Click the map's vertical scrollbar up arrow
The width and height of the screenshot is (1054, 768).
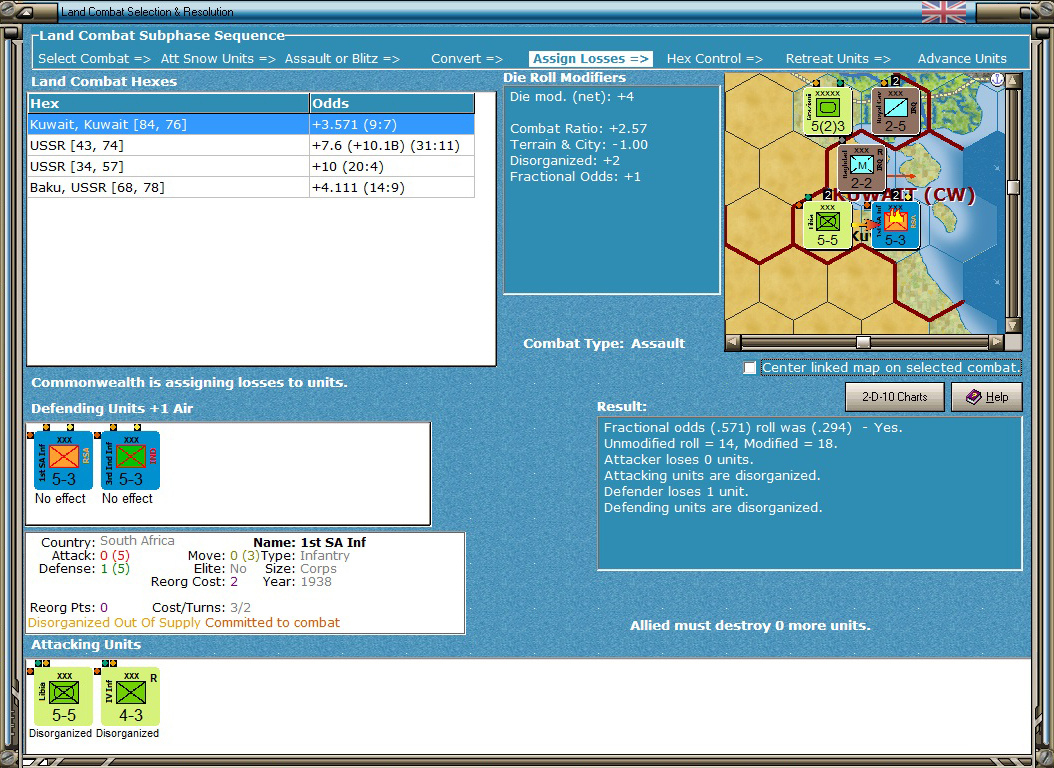pyautogui.click(x=1013, y=81)
